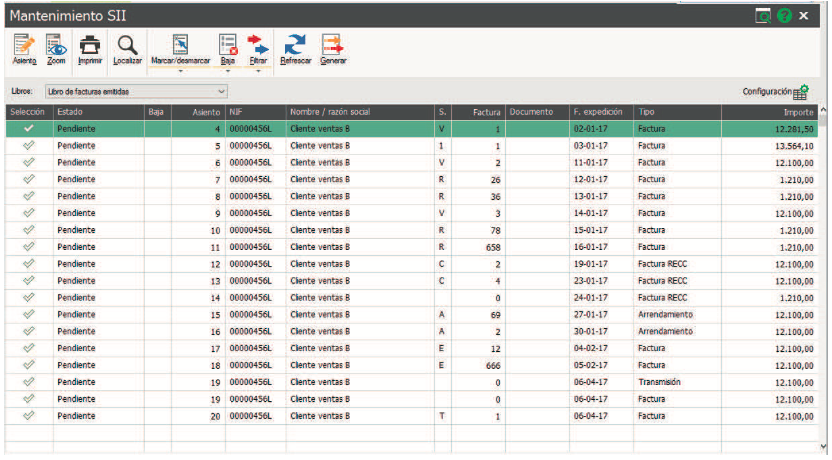Open the Filtrar tool
The width and height of the screenshot is (832, 460).
tap(258, 50)
